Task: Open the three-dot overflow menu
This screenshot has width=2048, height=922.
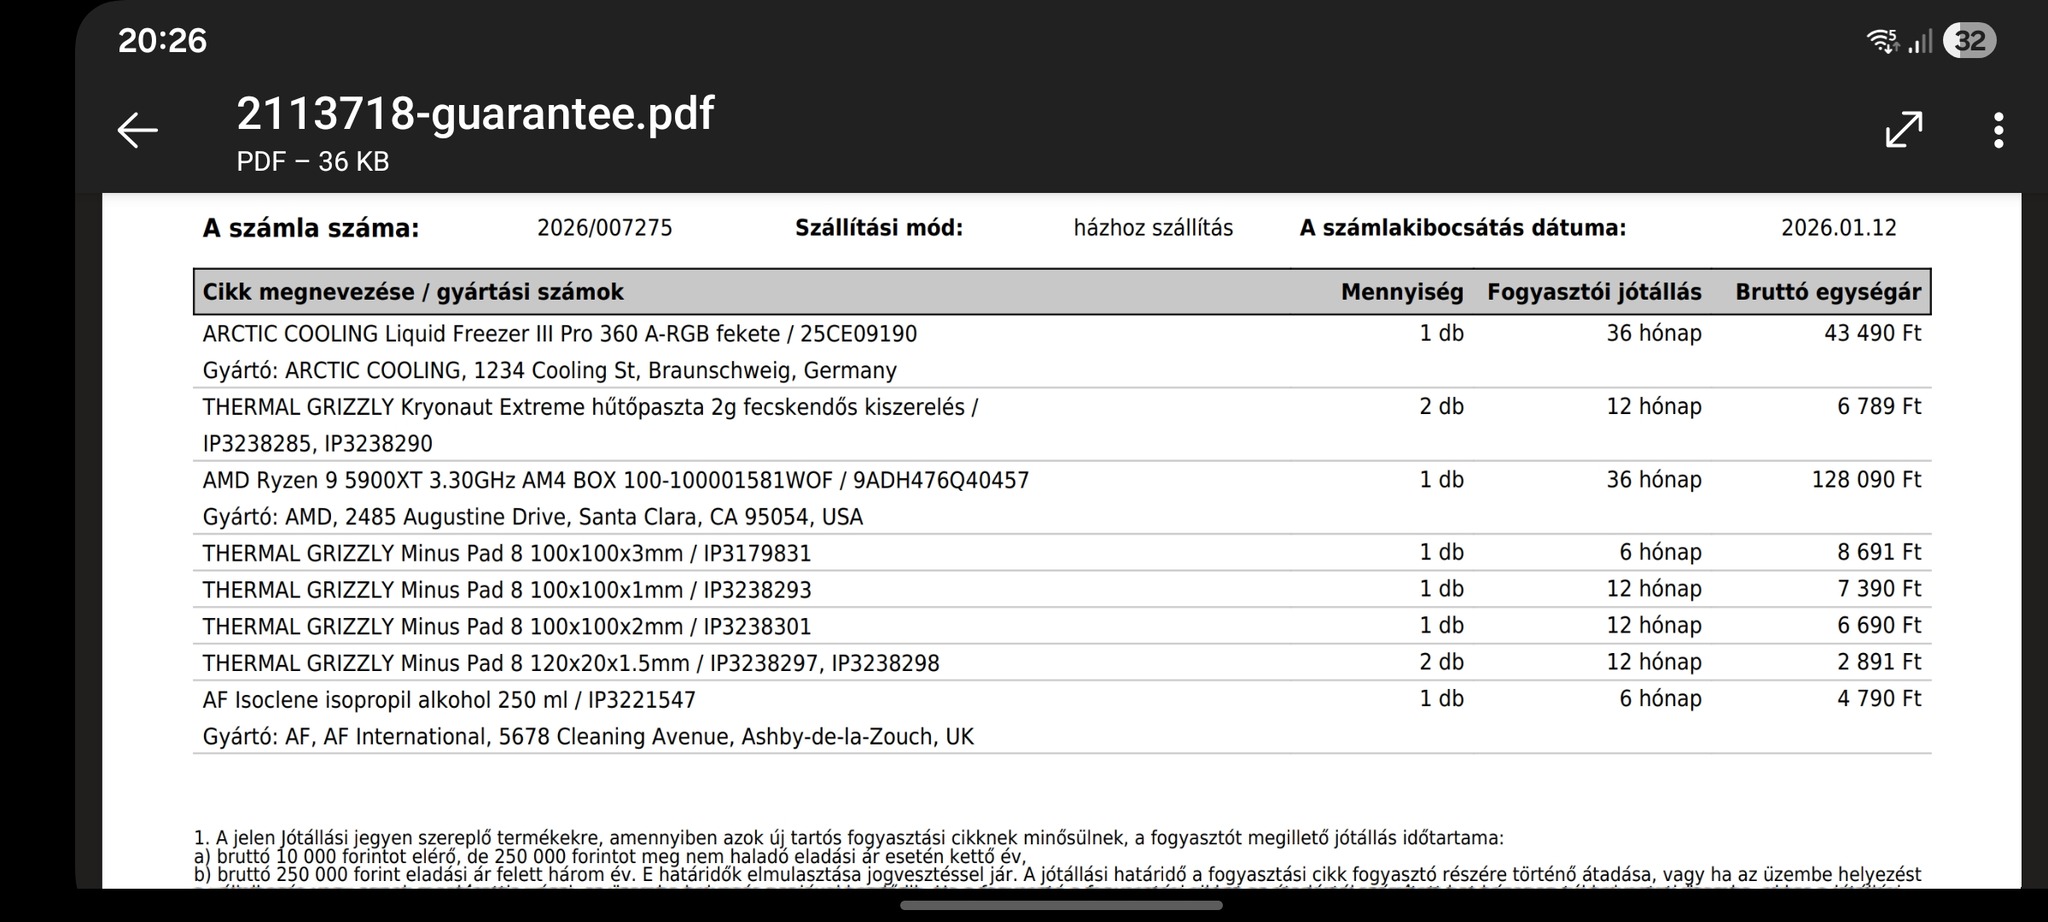Action: 1998,131
